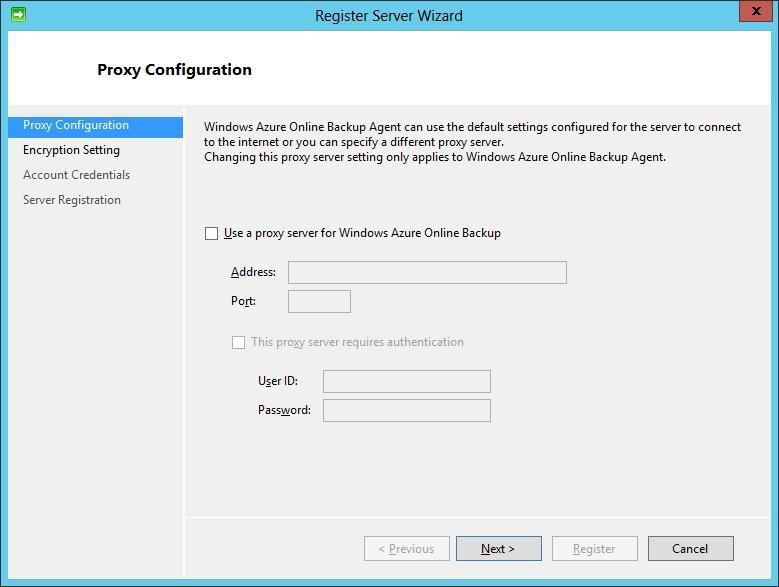Click the Register Server Wizard title text

point(389,16)
